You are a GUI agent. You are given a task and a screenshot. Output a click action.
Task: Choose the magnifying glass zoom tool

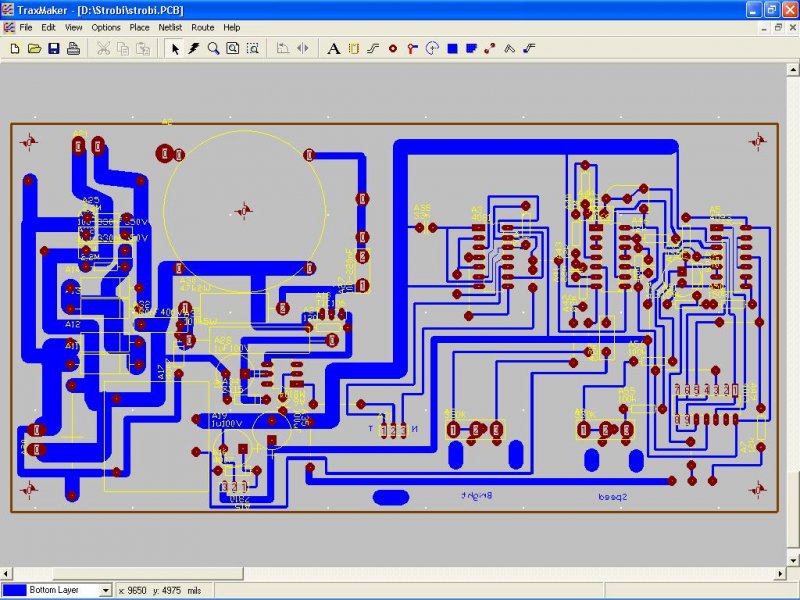pyautogui.click(x=213, y=48)
